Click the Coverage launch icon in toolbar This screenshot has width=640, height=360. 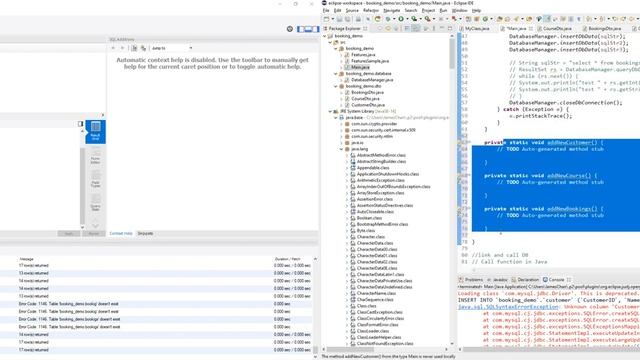pos(414,19)
